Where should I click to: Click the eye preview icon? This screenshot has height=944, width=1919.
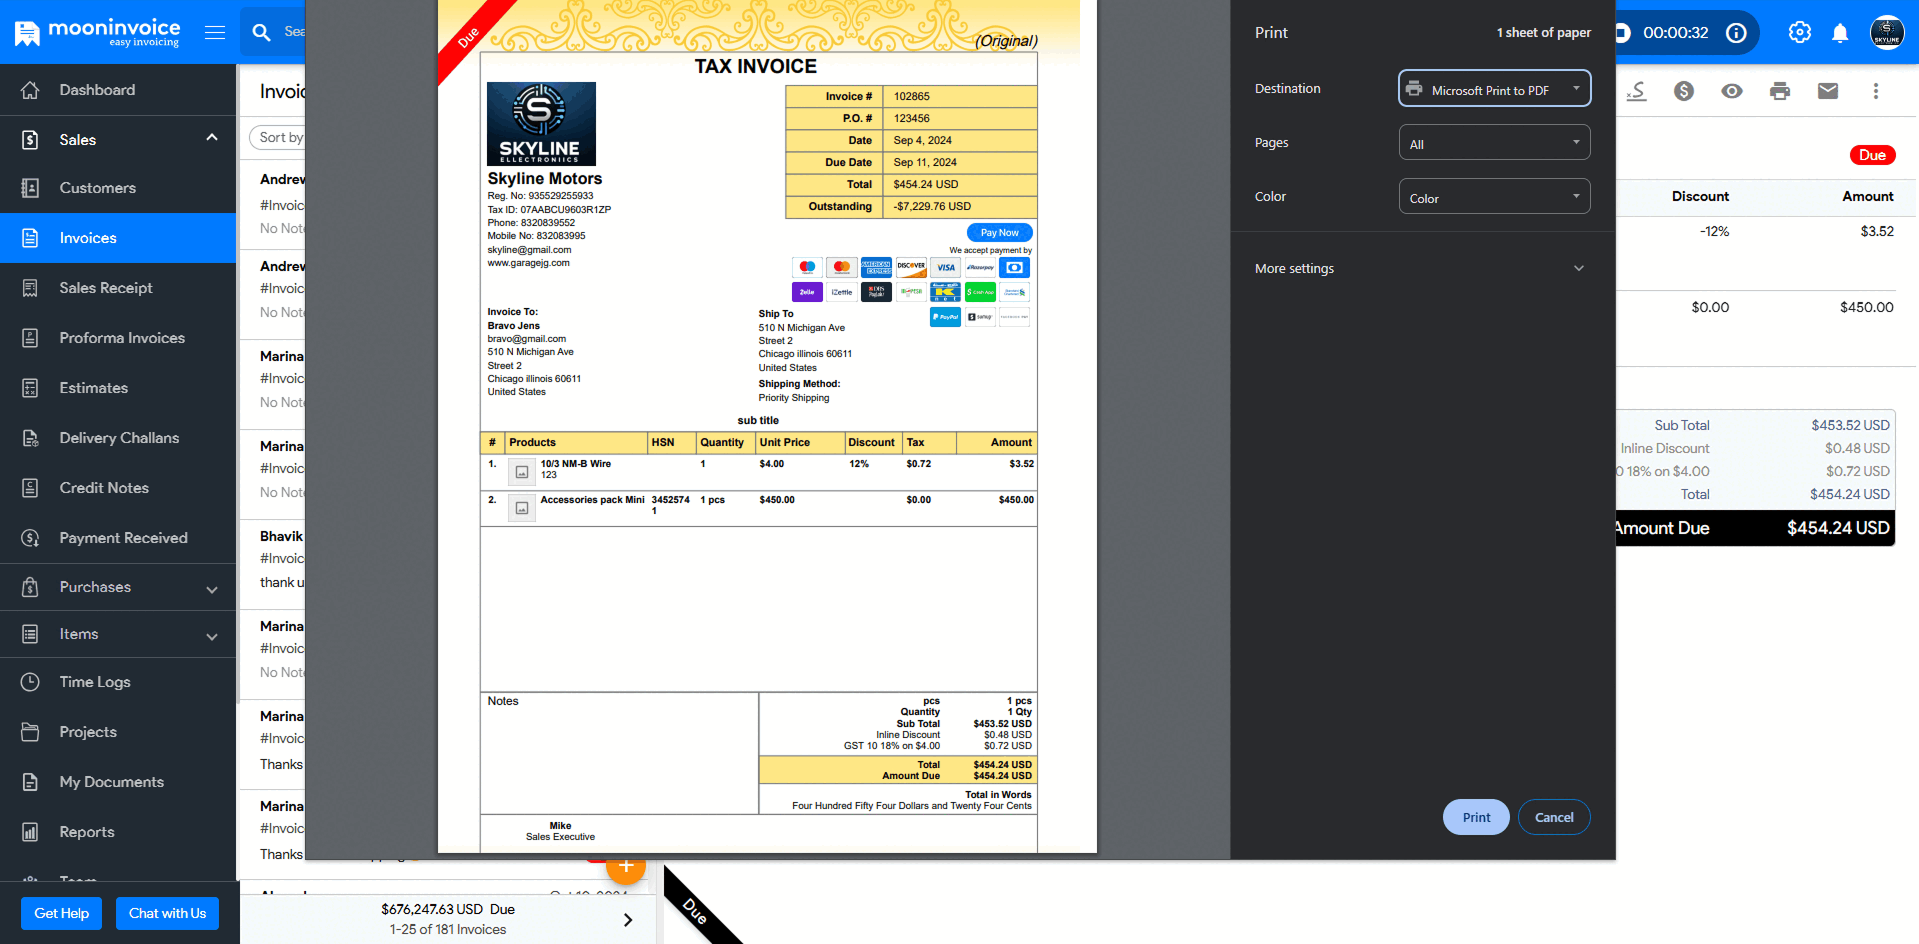[1732, 91]
